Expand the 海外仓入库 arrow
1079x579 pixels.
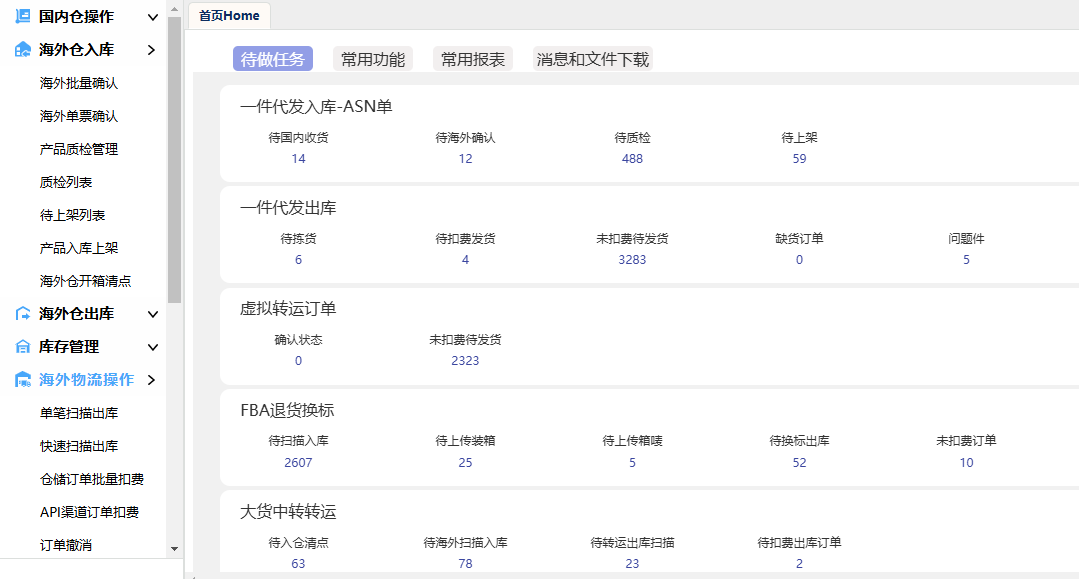152,50
